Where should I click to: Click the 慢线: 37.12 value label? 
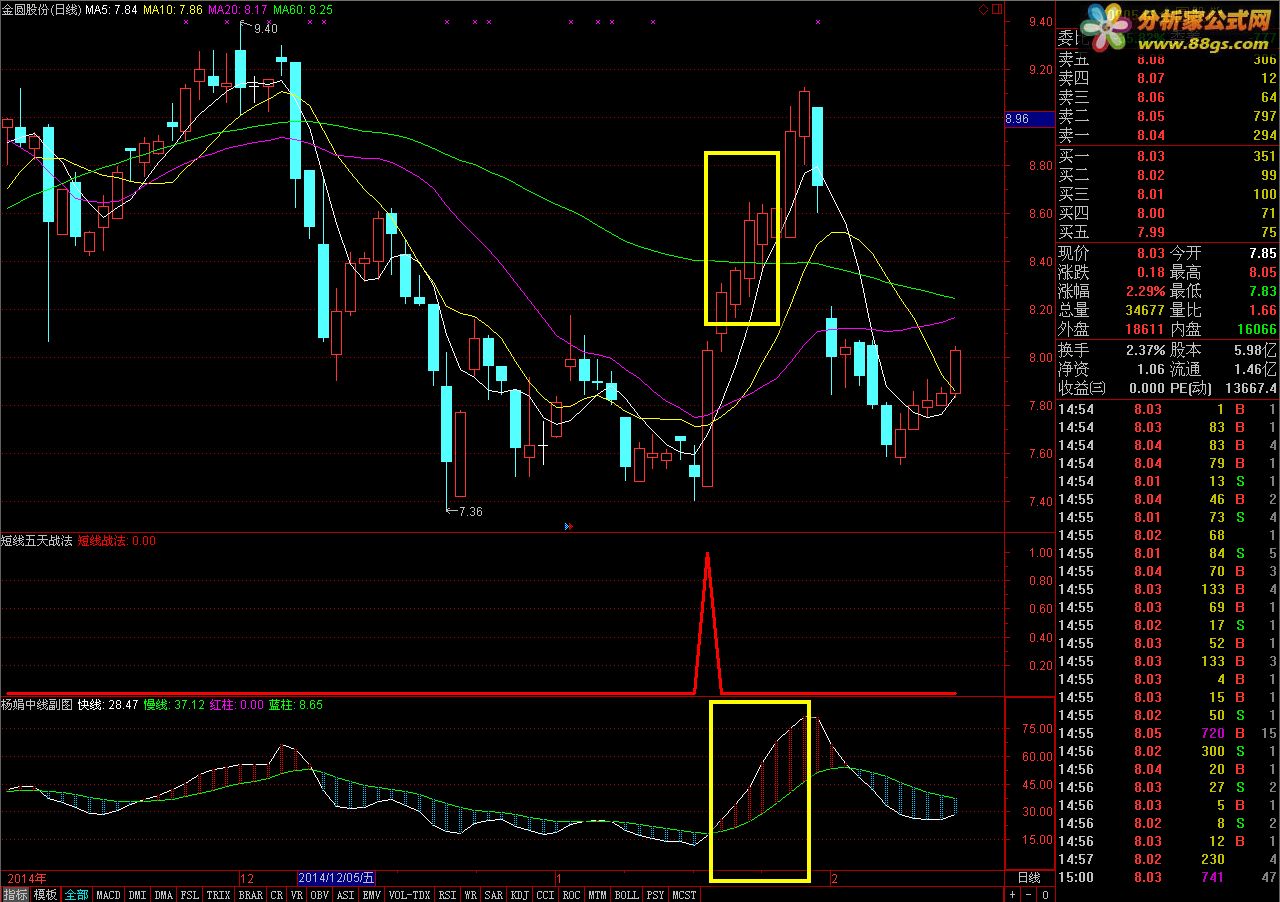174,704
